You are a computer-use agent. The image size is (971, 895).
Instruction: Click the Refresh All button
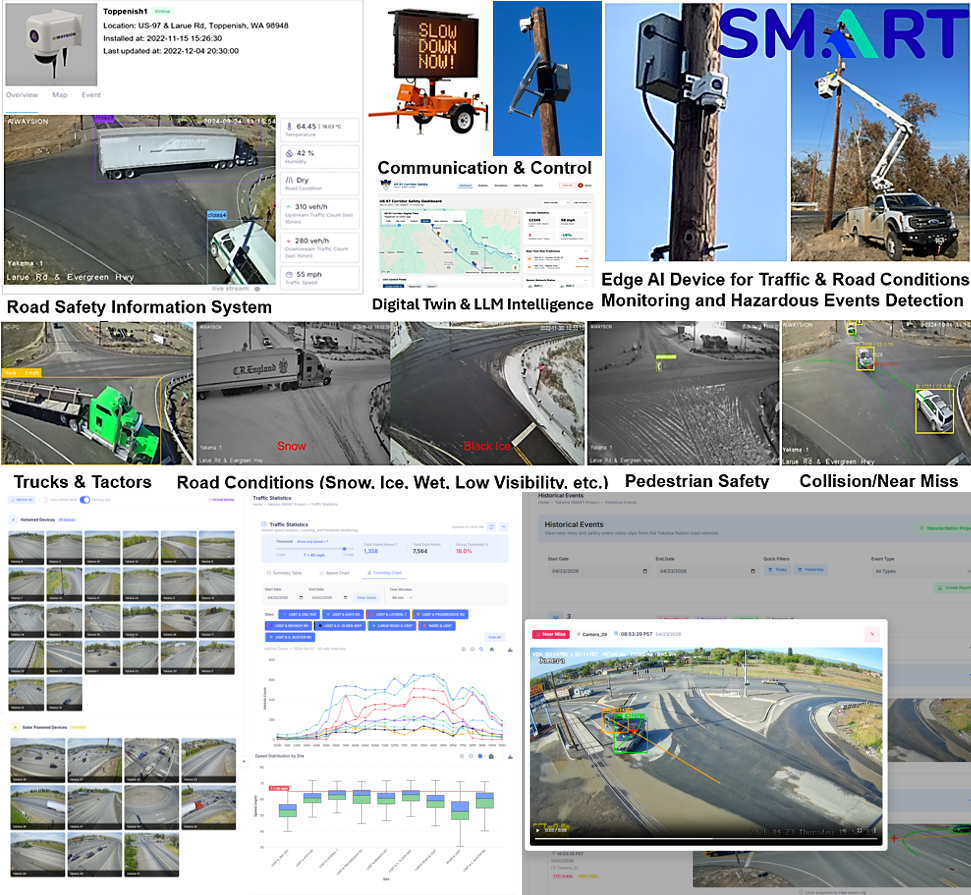22,500
